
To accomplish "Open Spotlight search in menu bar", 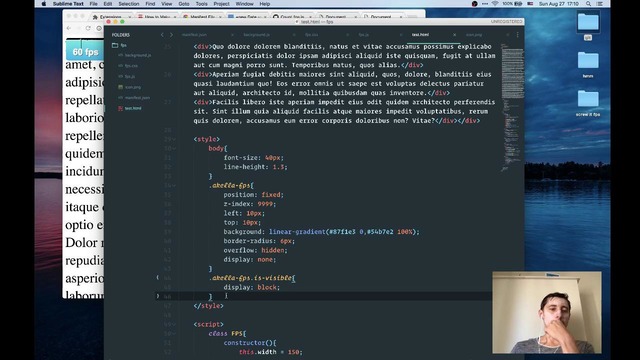I will click(x=588, y=4).
